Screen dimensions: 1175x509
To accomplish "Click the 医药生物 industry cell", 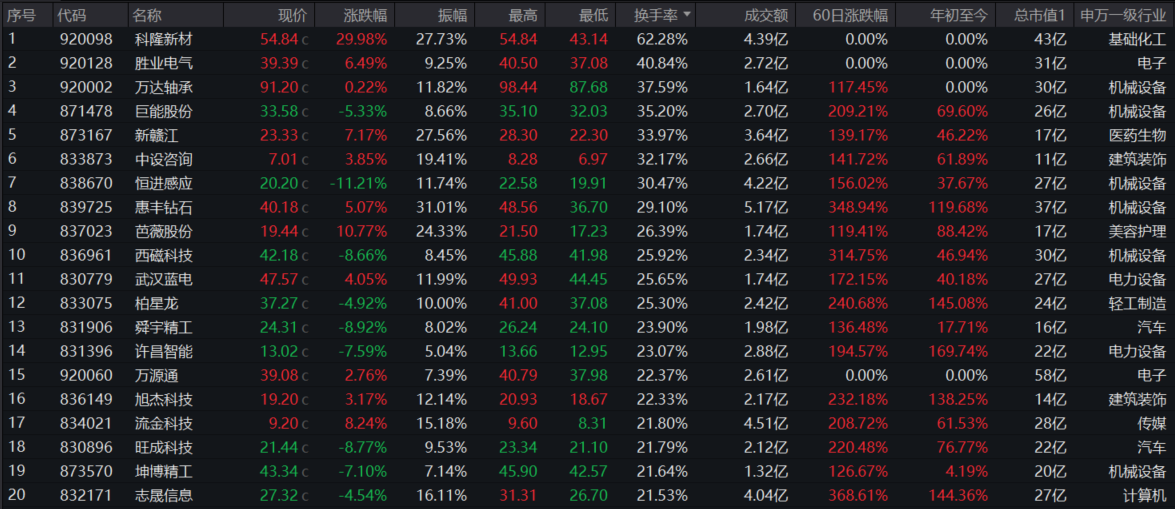I will pos(1138,135).
